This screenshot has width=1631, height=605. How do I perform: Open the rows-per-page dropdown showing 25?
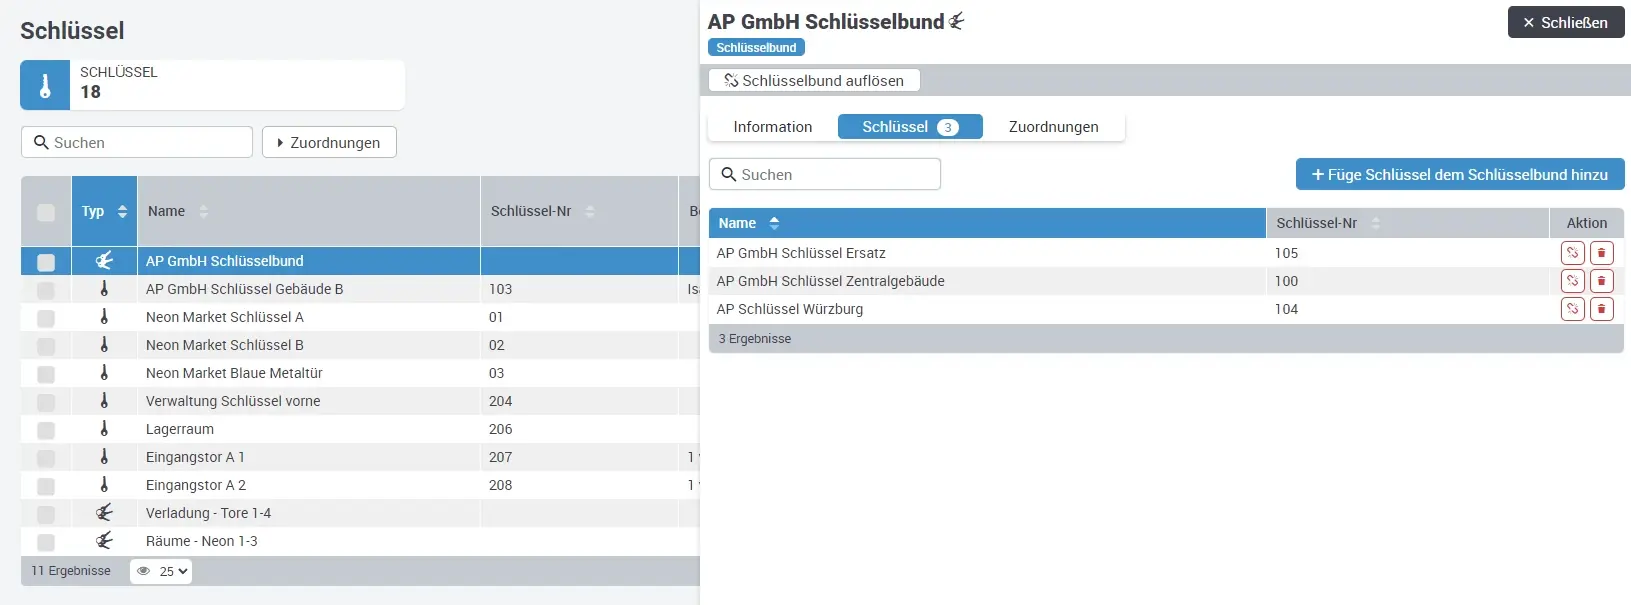click(161, 571)
